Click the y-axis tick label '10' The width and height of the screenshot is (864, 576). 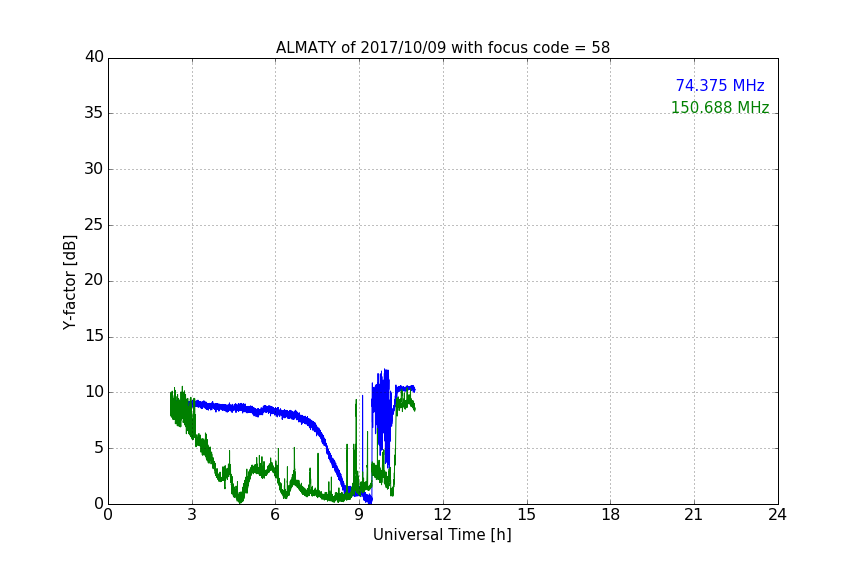click(94, 392)
